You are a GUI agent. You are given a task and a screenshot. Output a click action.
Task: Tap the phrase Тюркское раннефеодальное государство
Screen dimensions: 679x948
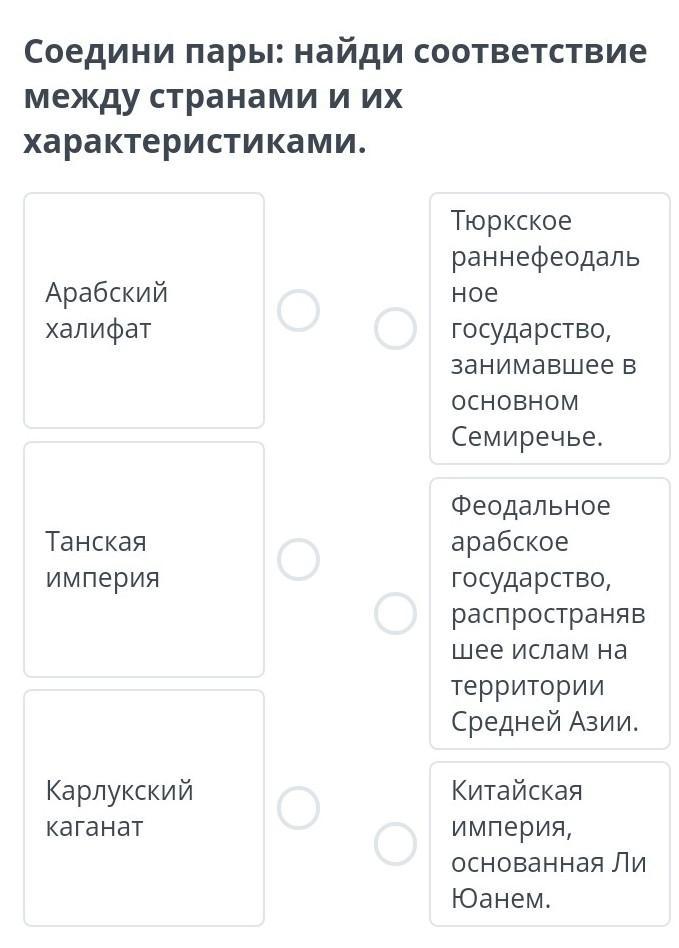coord(545,274)
